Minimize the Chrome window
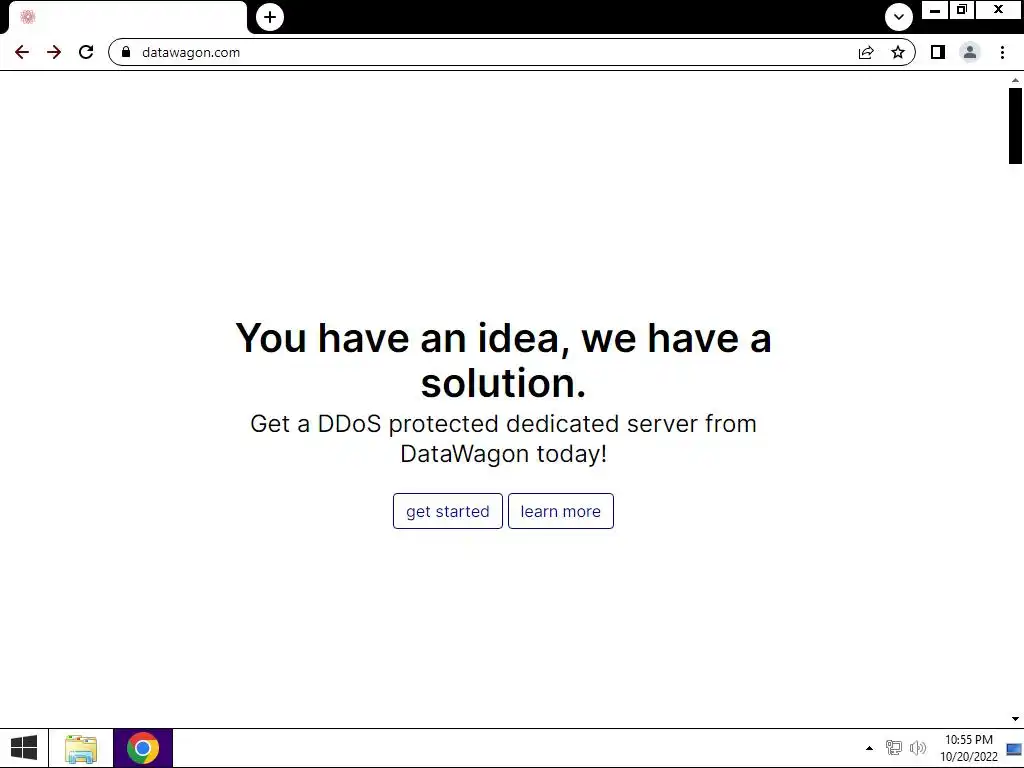Image resolution: width=1024 pixels, height=768 pixels. (x=935, y=10)
